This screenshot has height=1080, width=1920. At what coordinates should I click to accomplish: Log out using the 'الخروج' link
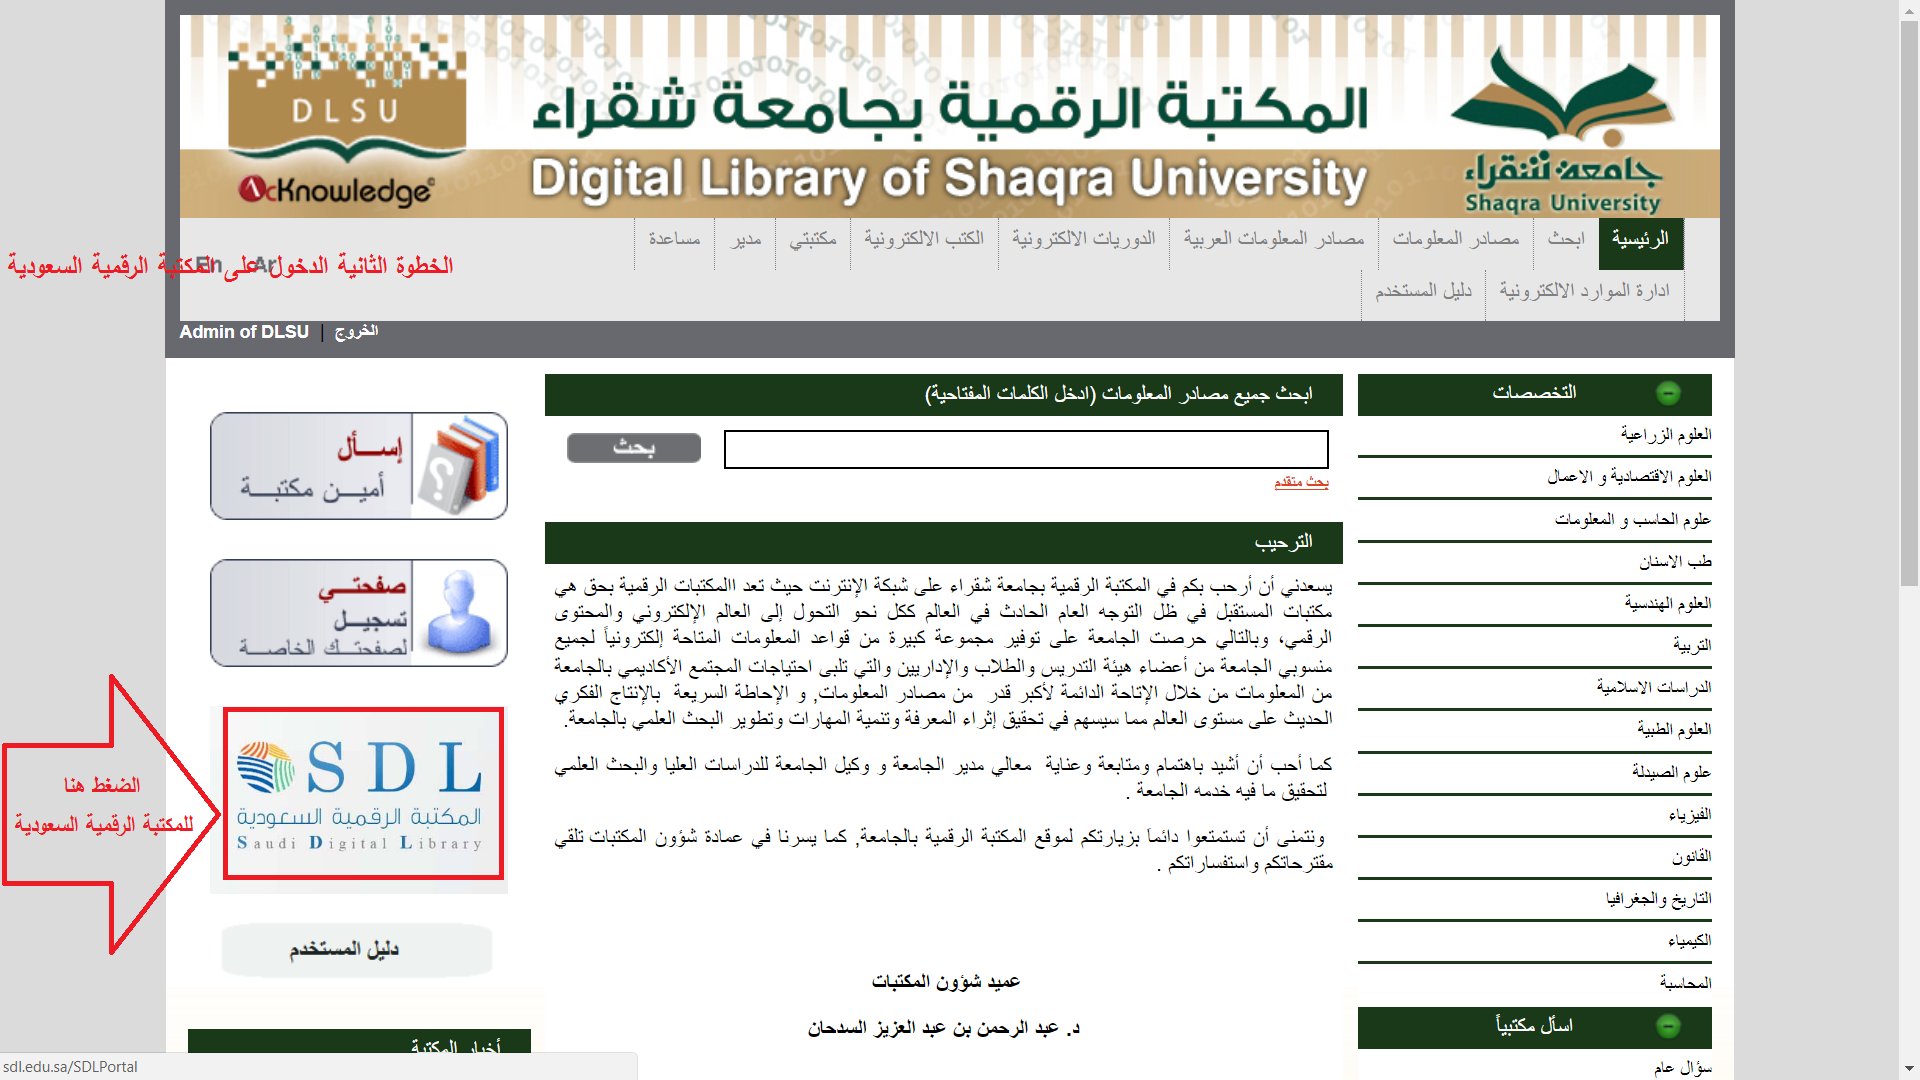(355, 331)
